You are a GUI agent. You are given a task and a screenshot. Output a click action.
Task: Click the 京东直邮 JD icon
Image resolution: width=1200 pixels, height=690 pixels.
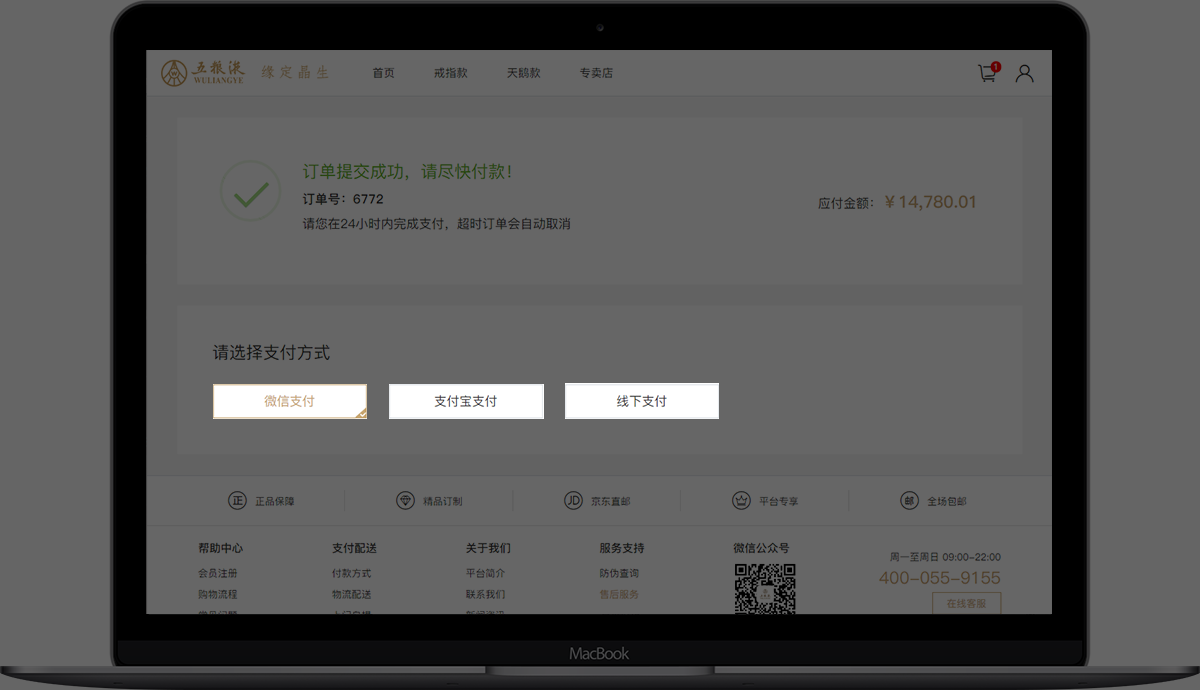point(573,501)
